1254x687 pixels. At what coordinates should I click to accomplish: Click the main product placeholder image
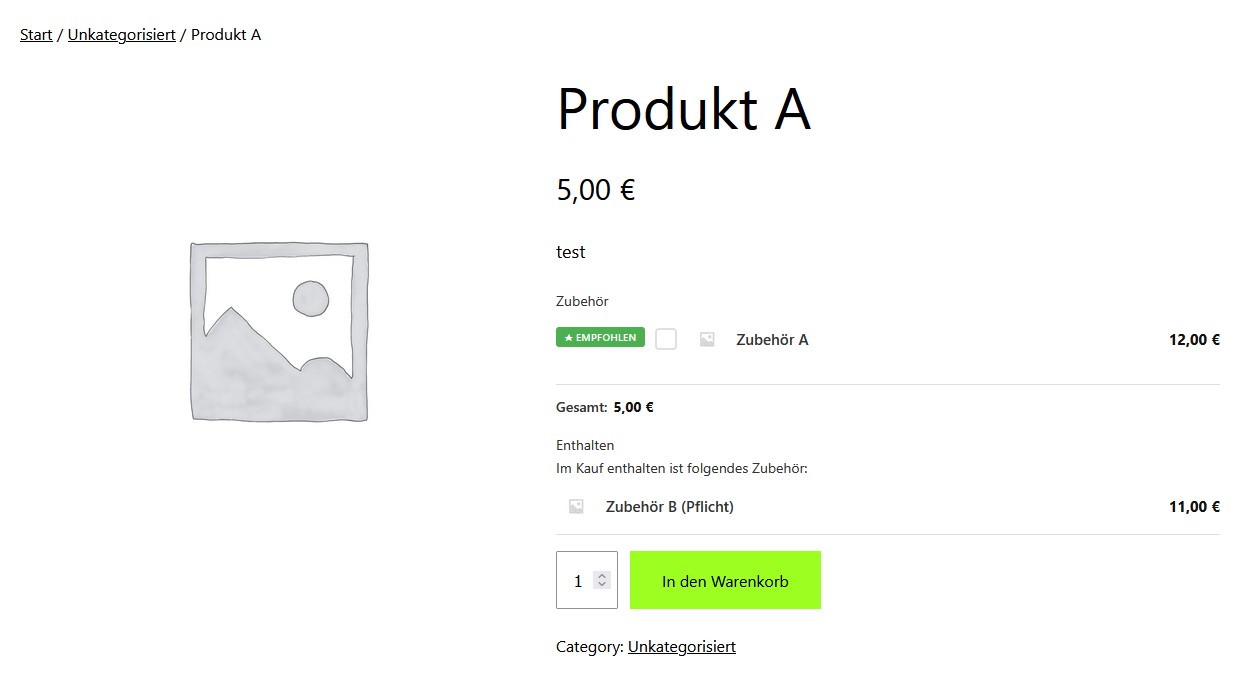[280, 330]
